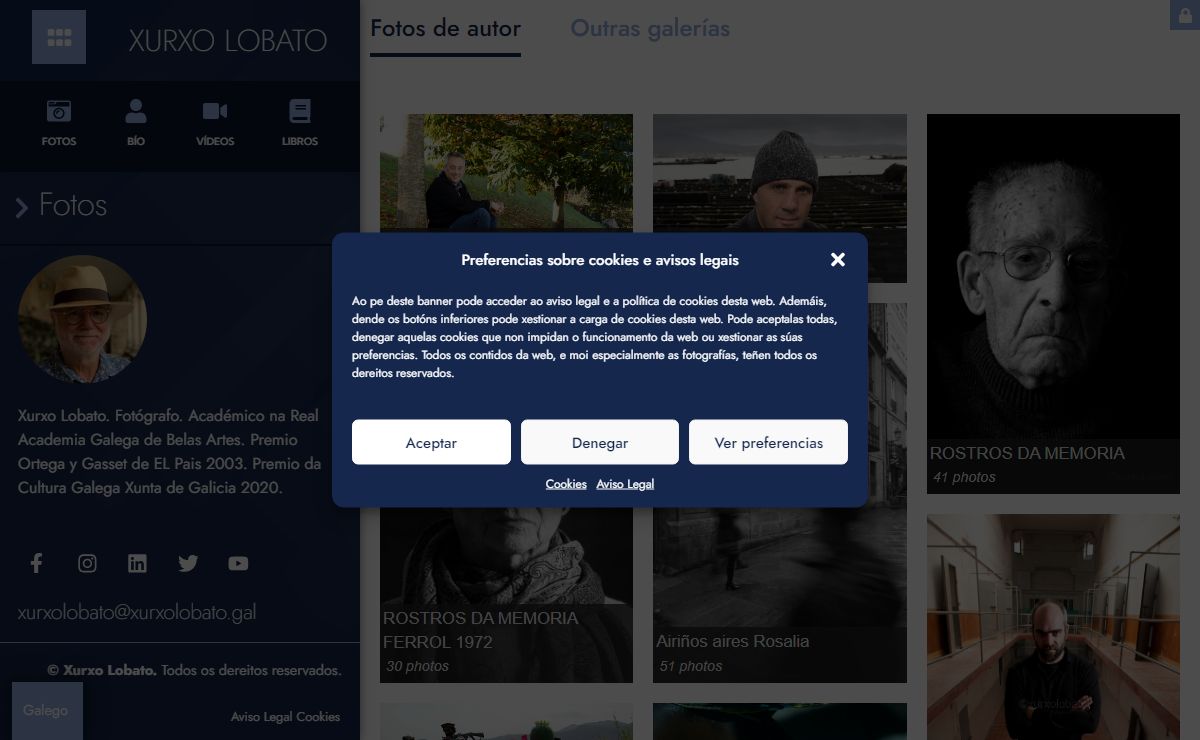Select the Fotos de autor tab
The width and height of the screenshot is (1200, 740).
[x=445, y=29]
